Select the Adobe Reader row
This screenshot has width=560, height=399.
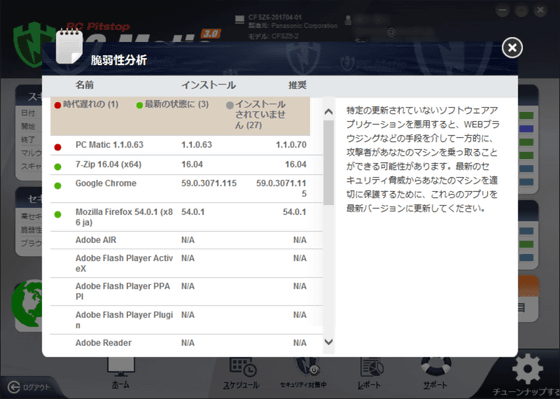(186, 343)
